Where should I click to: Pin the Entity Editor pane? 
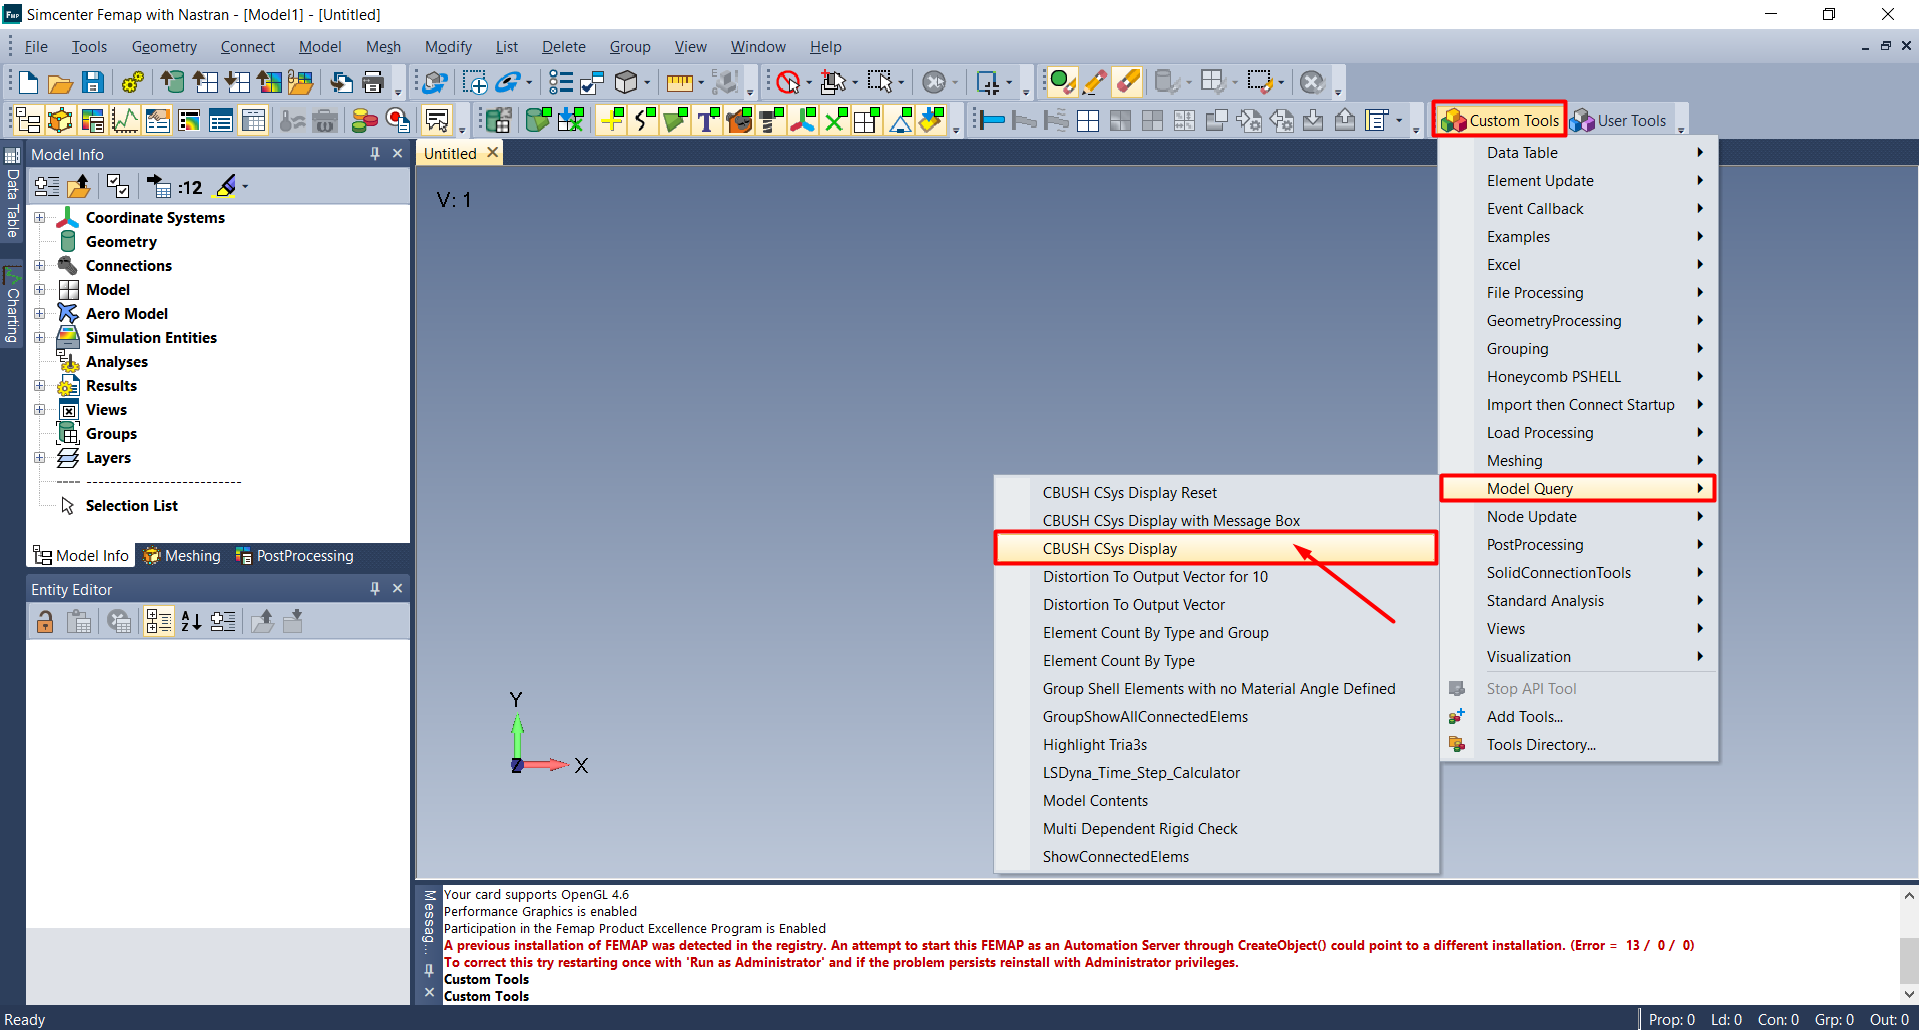[375, 589]
